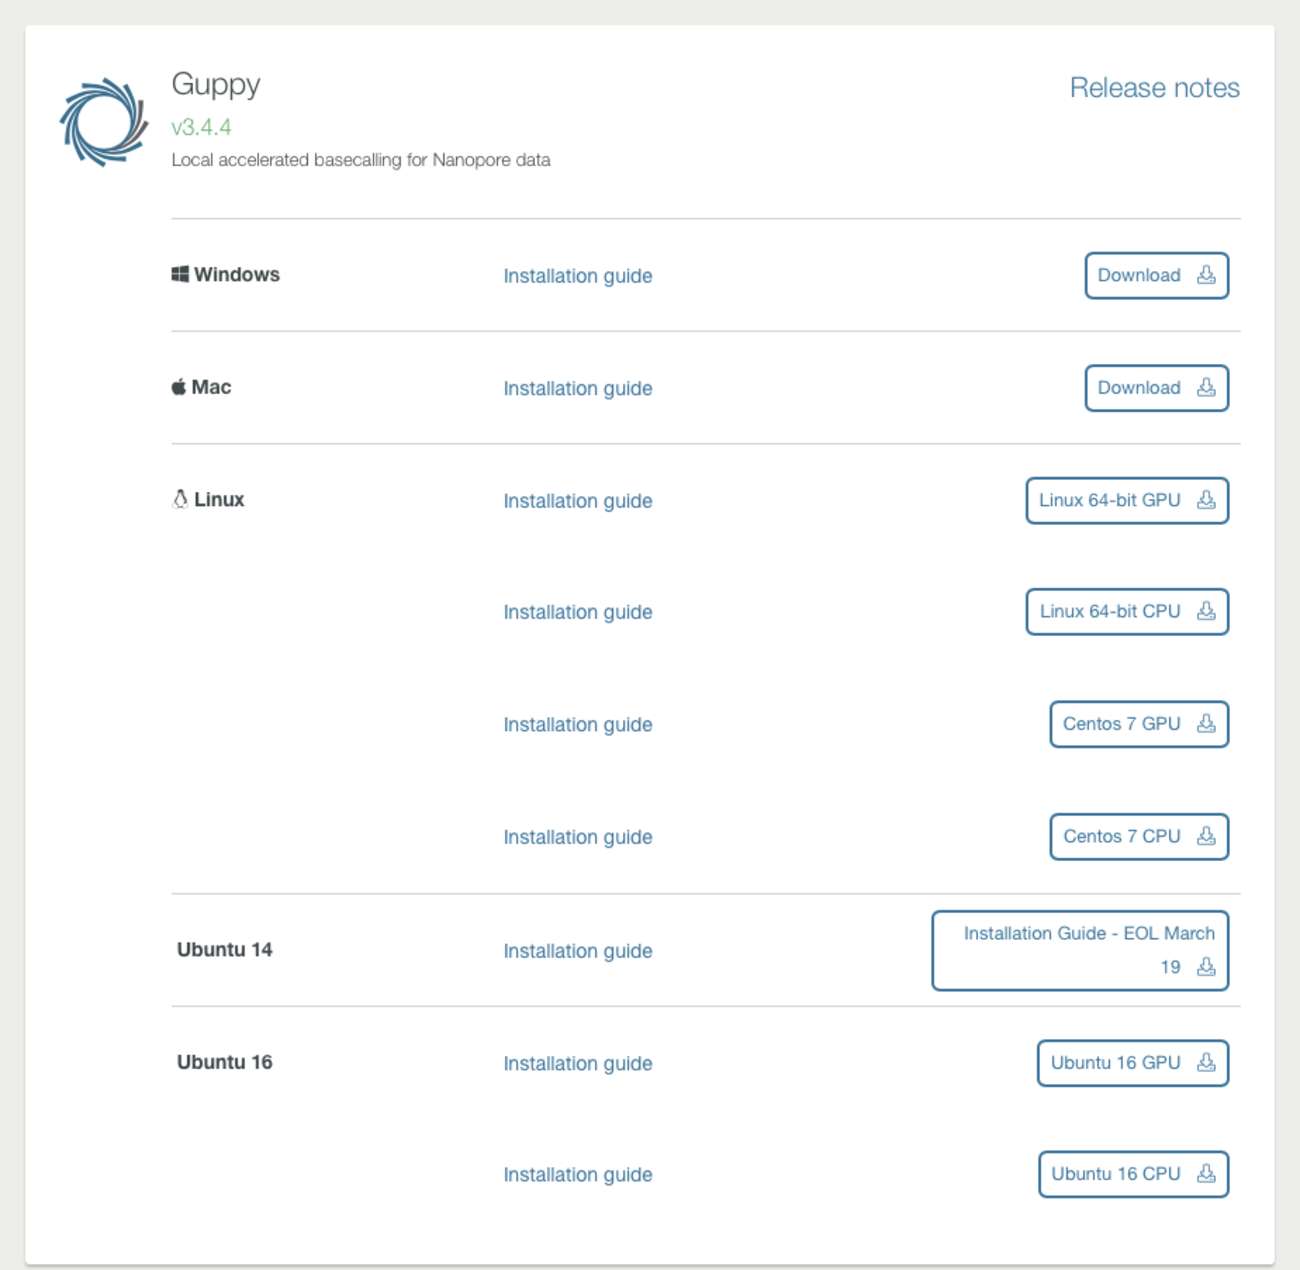This screenshot has width=1300, height=1270.
Task: Download the Linux 64-bit GPU build
Action: click(1127, 500)
